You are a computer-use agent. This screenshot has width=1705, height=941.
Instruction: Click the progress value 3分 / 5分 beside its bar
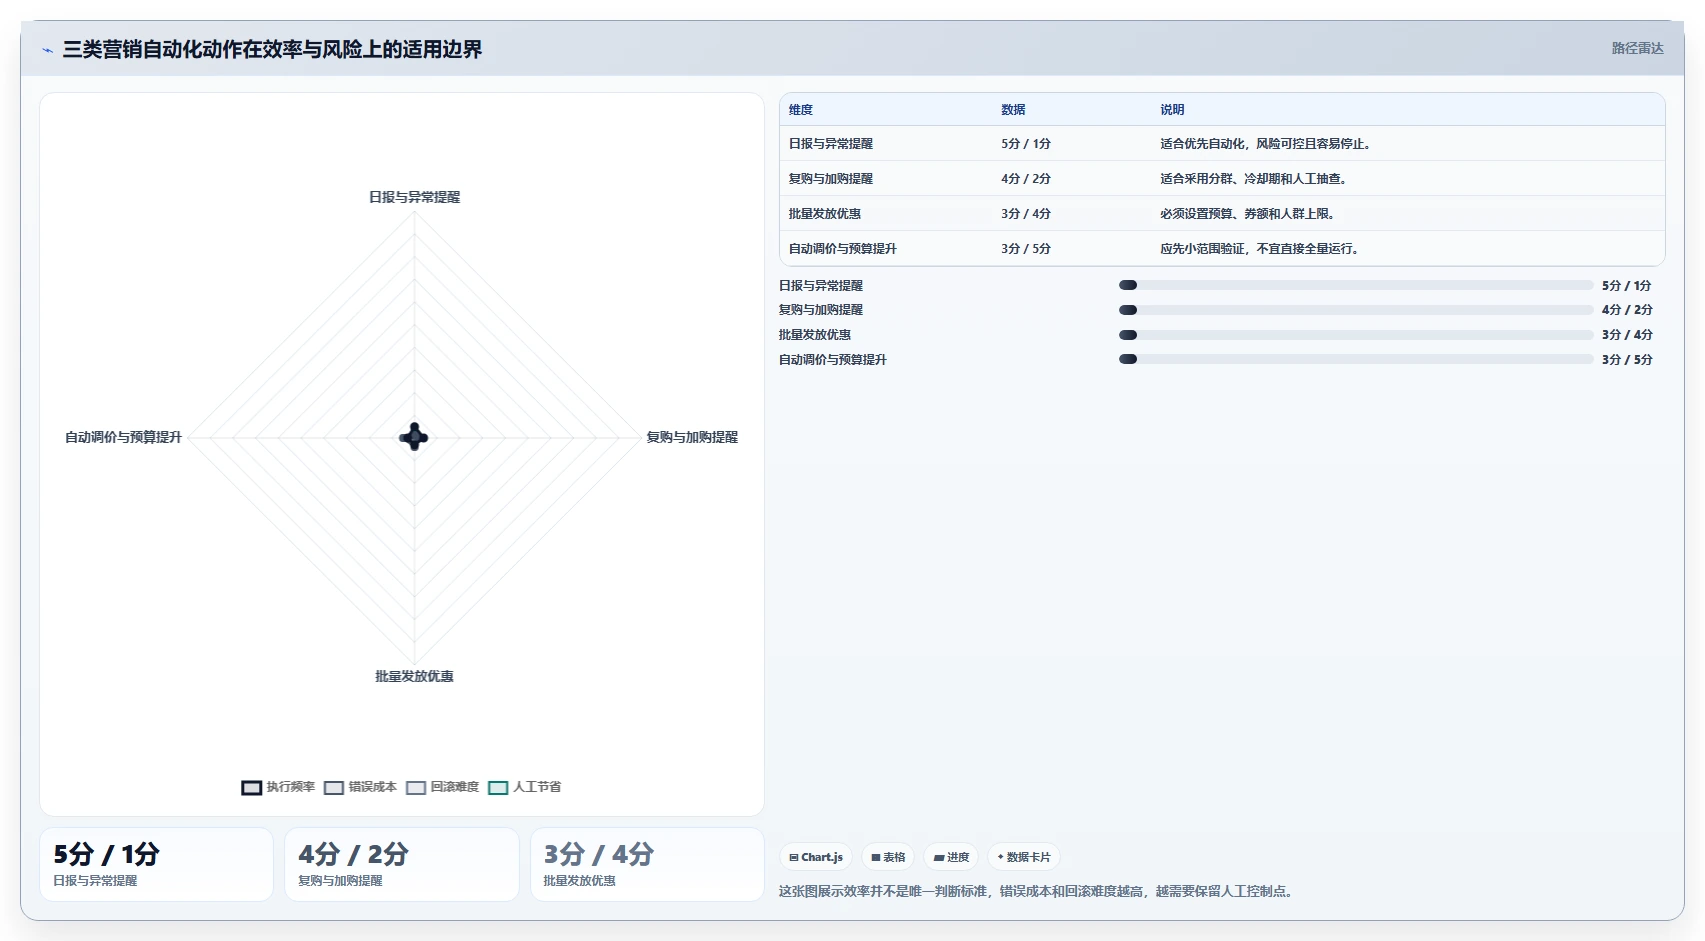pyautogui.click(x=1627, y=360)
